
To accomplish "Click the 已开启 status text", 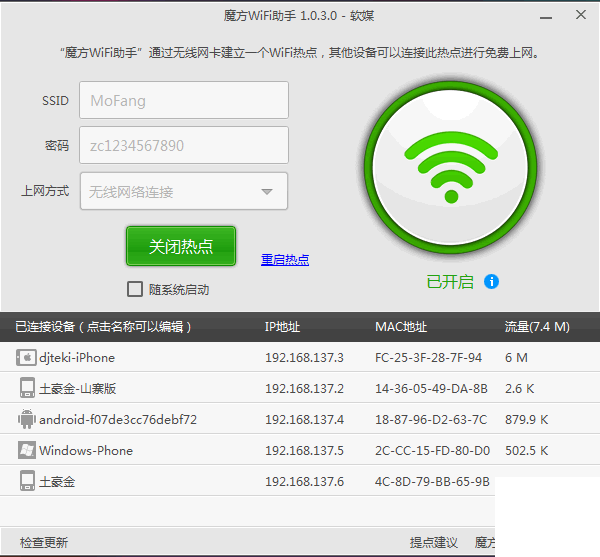I will [450, 282].
